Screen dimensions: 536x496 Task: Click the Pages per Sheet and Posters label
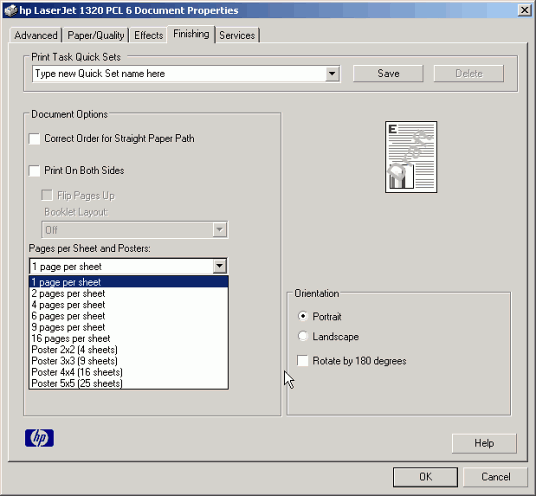(90, 248)
